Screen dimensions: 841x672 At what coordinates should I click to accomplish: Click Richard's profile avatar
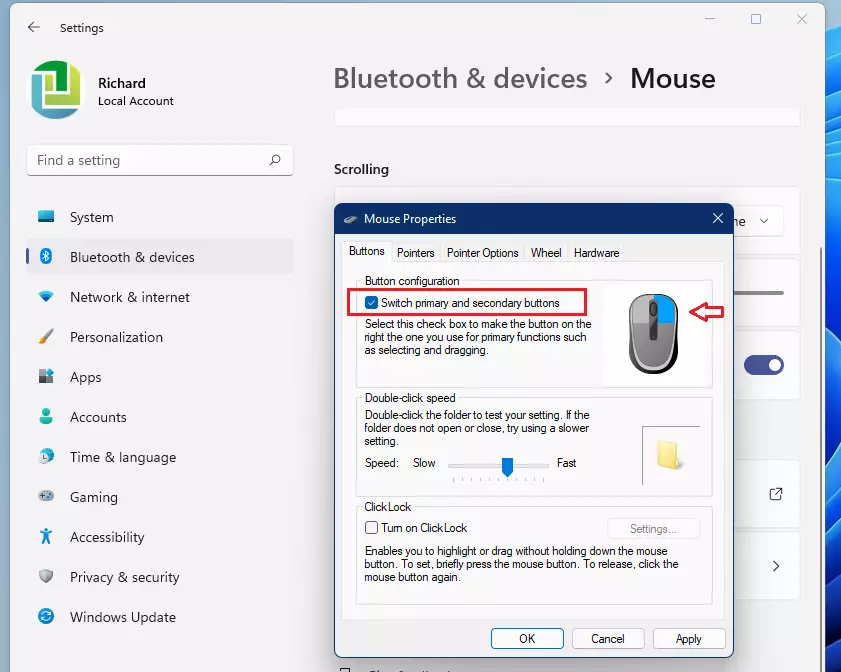(56, 90)
